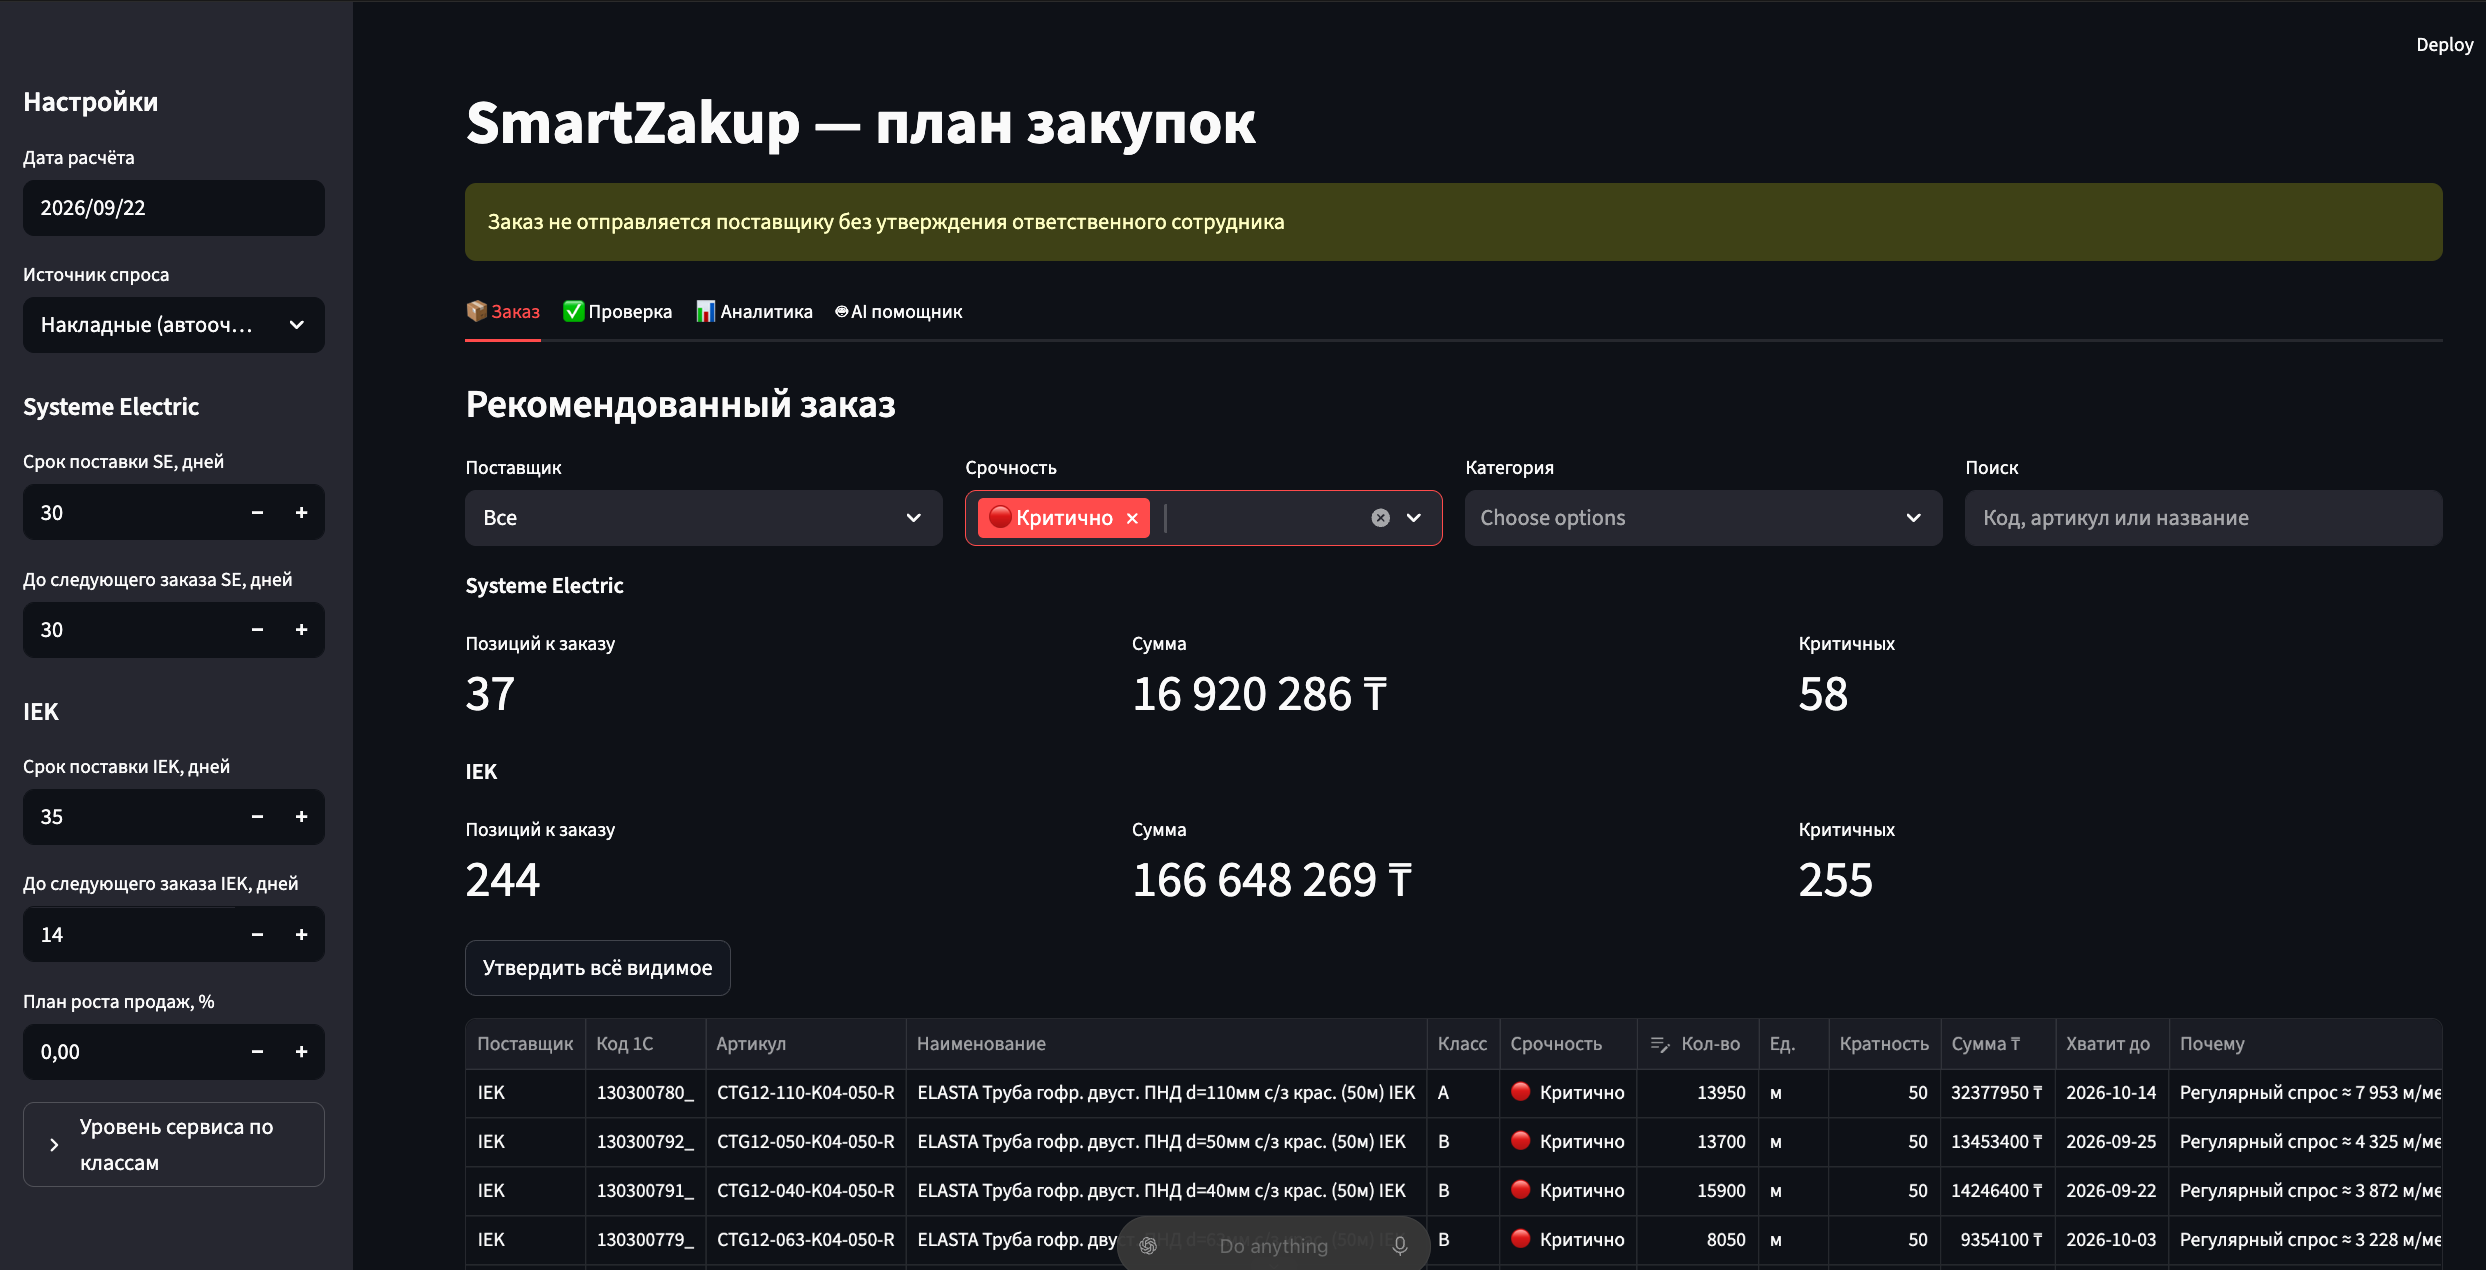Click the Кратность column header
The image size is (2486, 1270).
click(x=1884, y=1044)
